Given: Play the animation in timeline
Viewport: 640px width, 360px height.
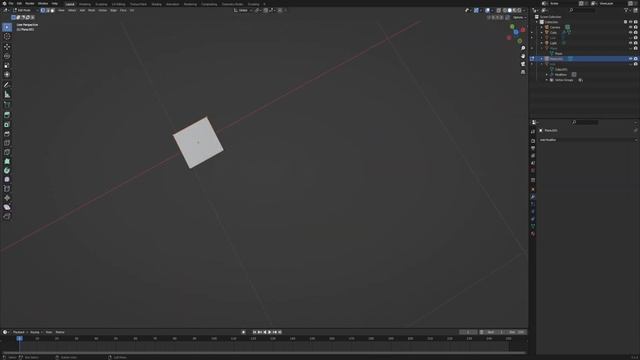Looking at the screenshot, I should click(x=269, y=332).
